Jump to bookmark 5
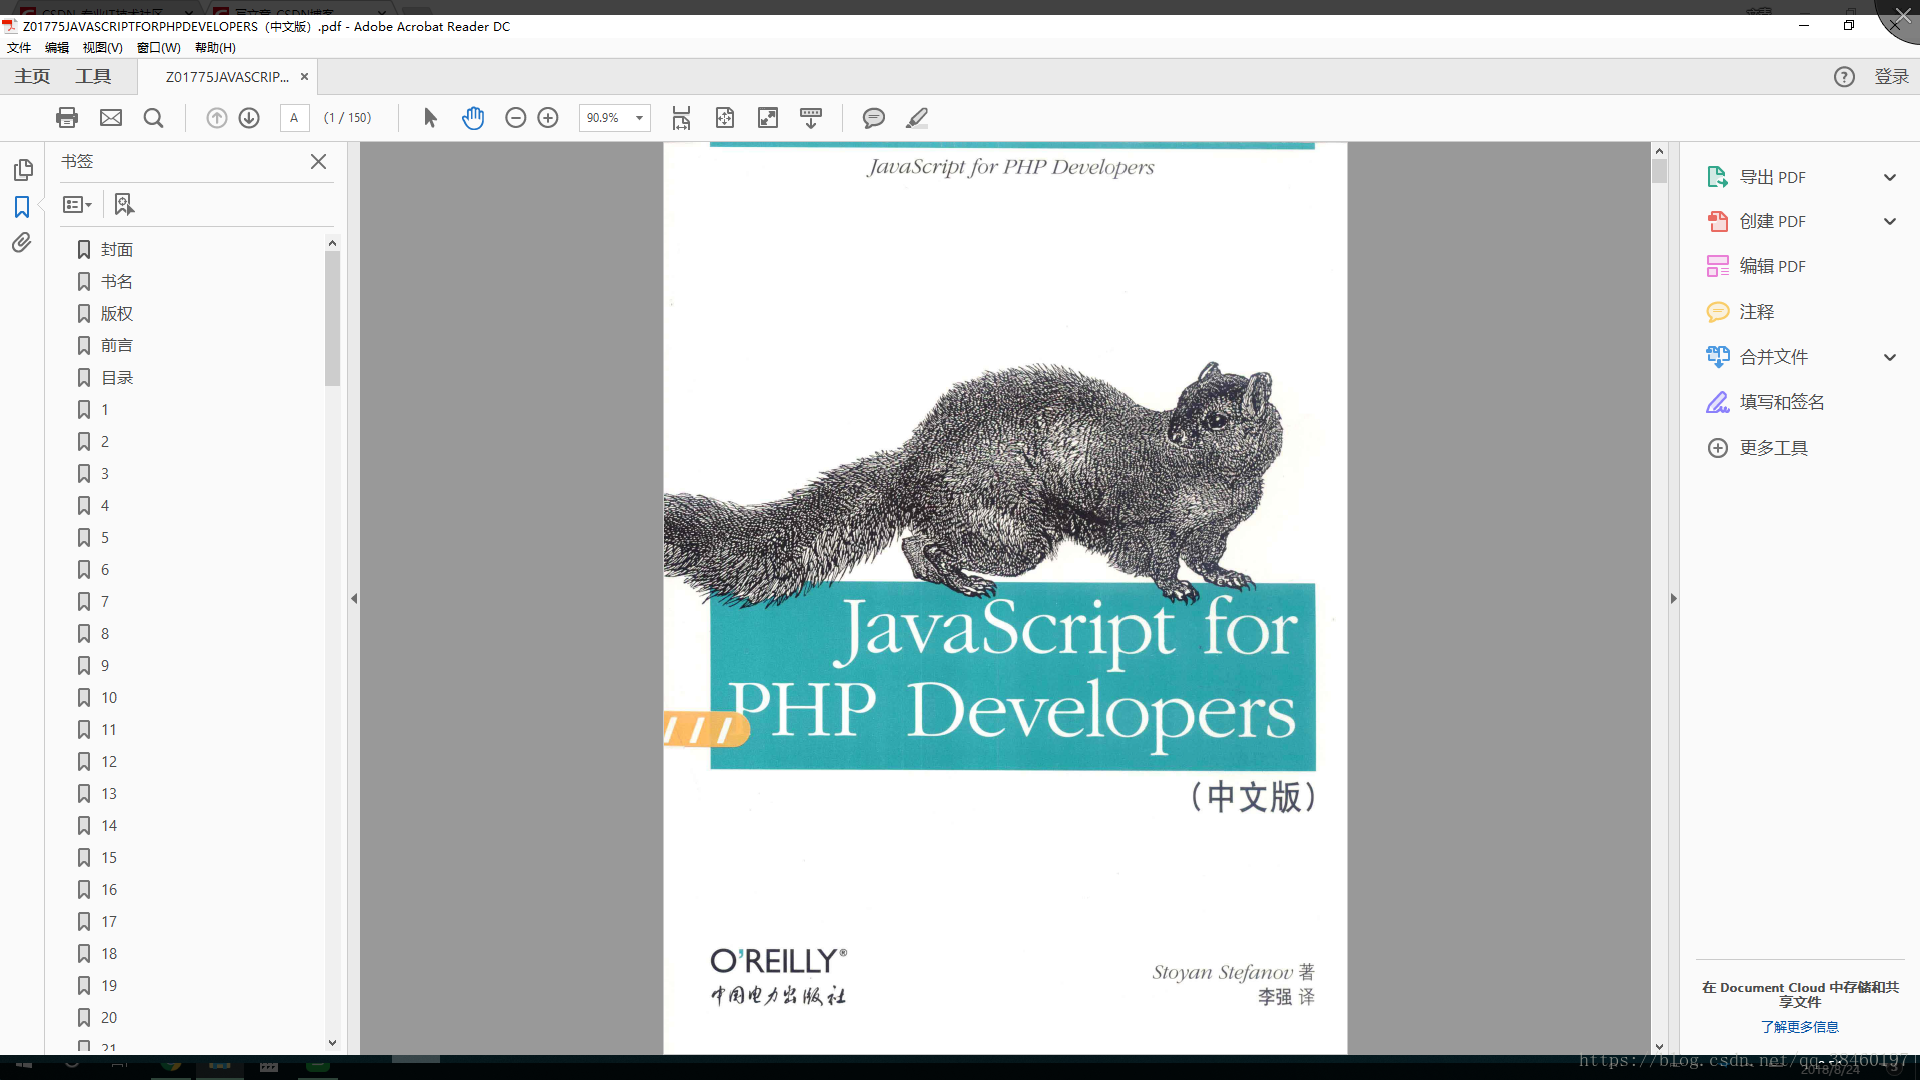The height and width of the screenshot is (1080, 1920). (104, 538)
